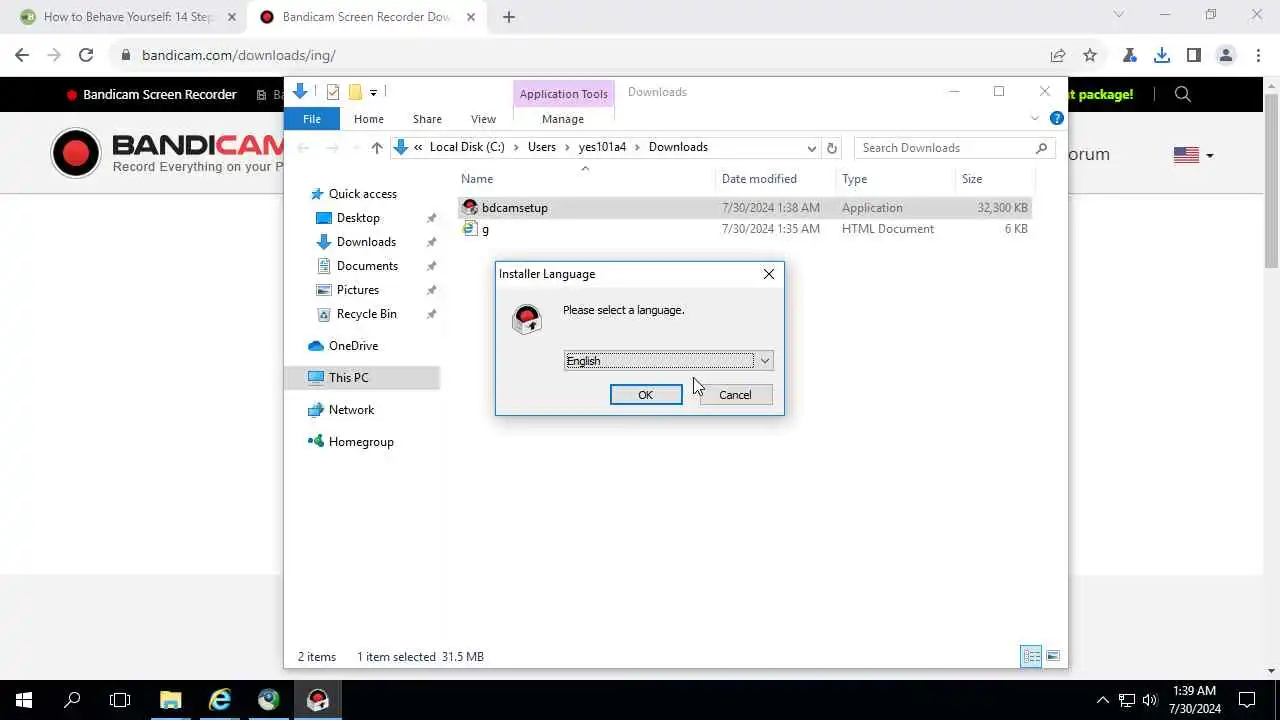Click the Properties quick access toolbar icon
The height and width of the screenshot is (720, 1280).
point(333,92)
